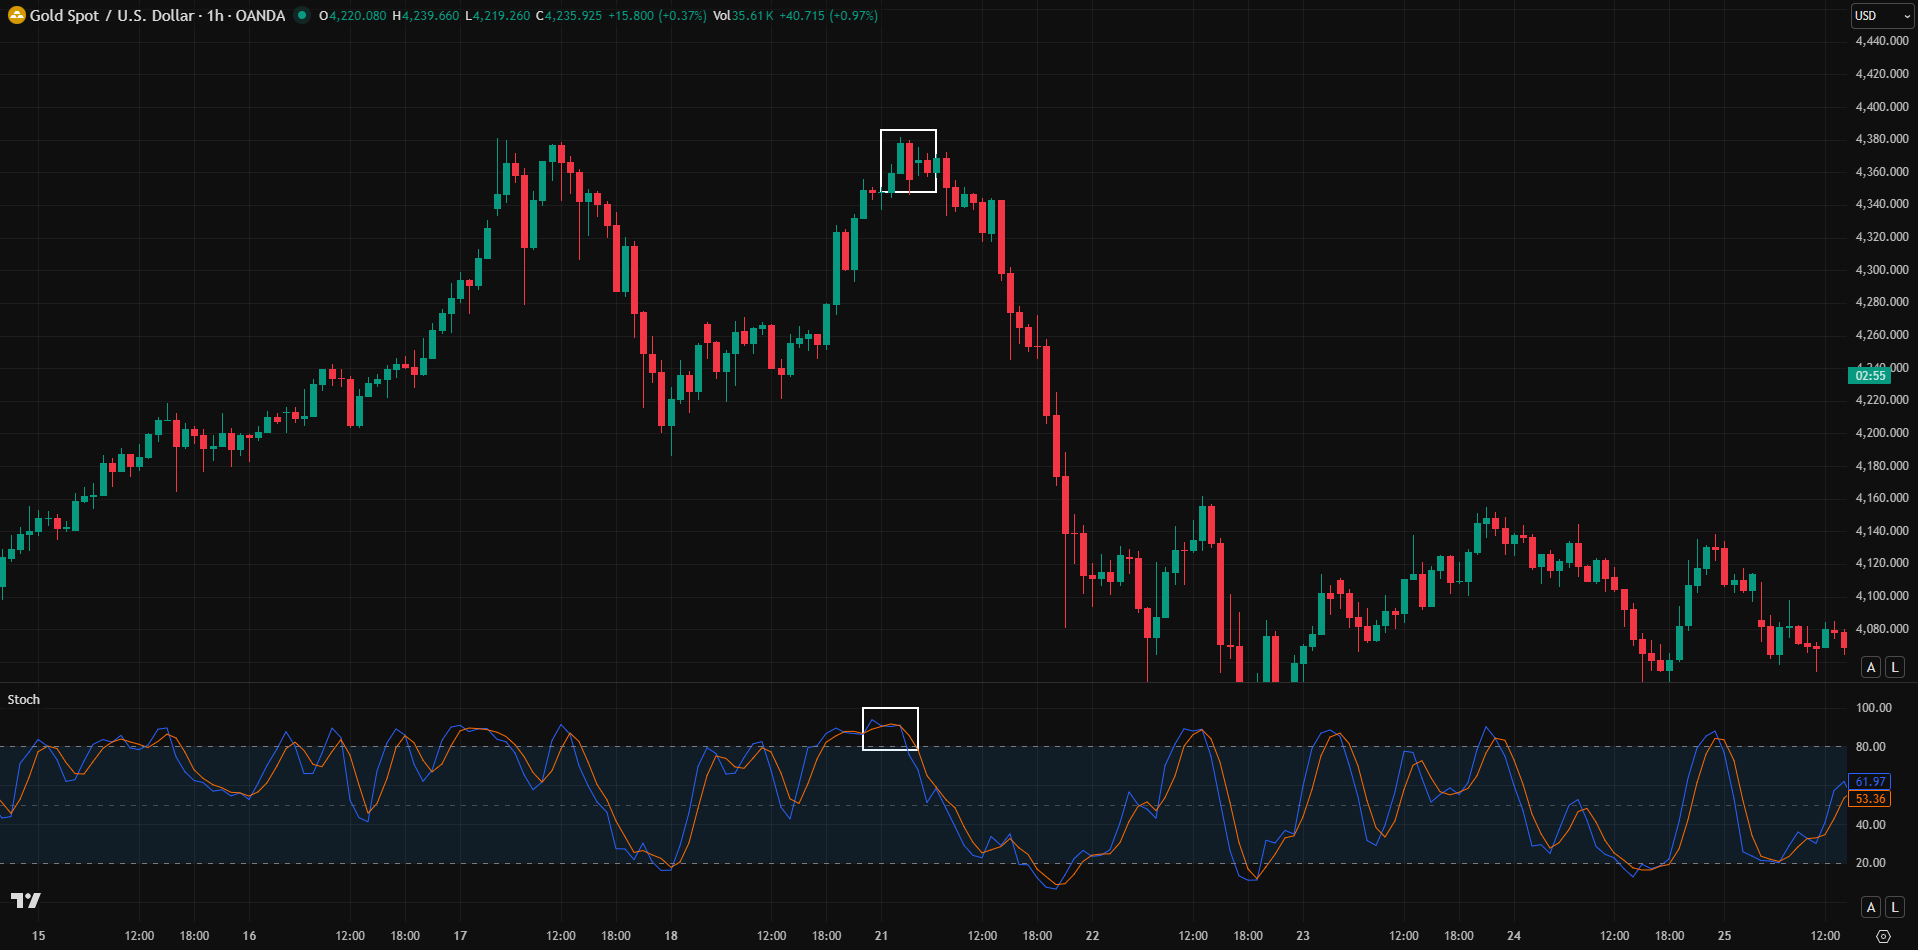
Task: Click the OANDA exchange label
Action: (262, 15)
